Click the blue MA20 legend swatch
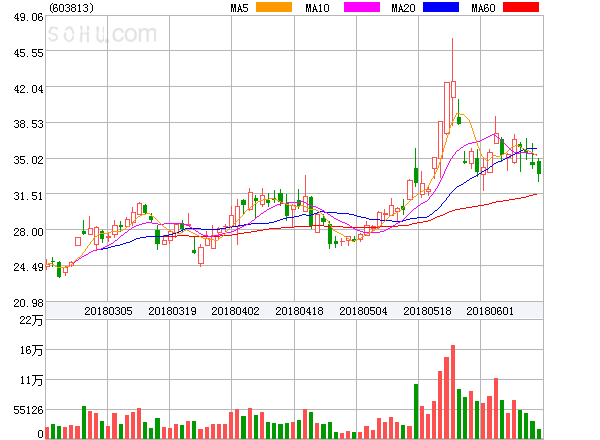Viewport: 600px width, 440px height. [441, 7]
